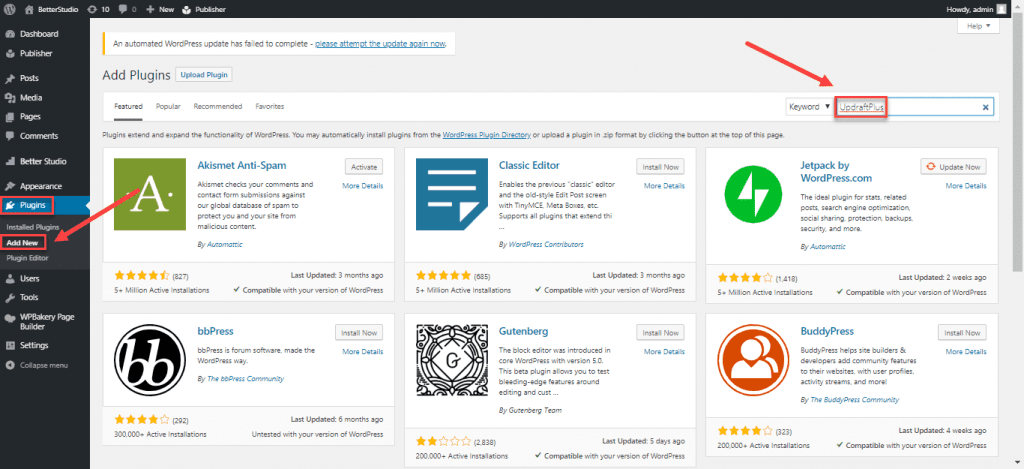This screenshot has width=1024, height=469.
Task: Collapse the sidebar menu
Action: pyautogui.click(x=44, y=365)
